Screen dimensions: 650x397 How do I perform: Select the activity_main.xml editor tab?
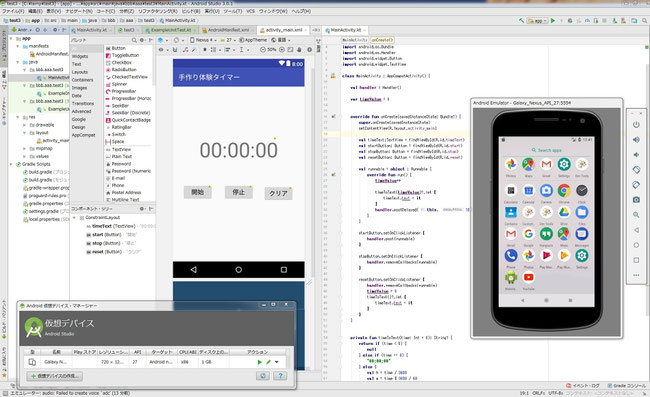click(x=283, y=30)
